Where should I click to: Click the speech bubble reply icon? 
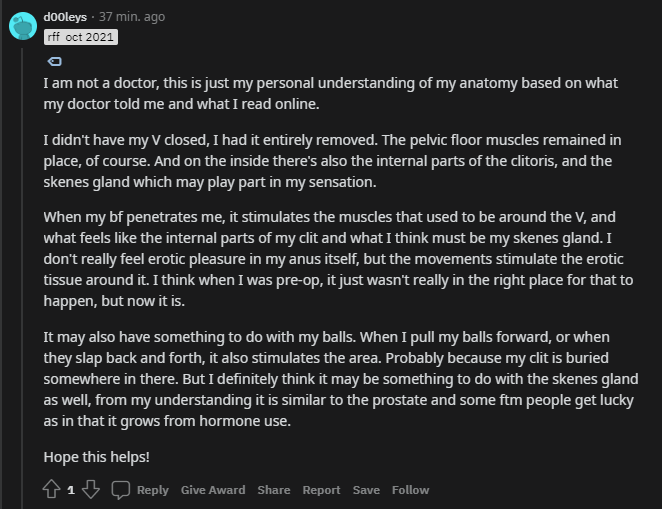click(x=121, y=490)
